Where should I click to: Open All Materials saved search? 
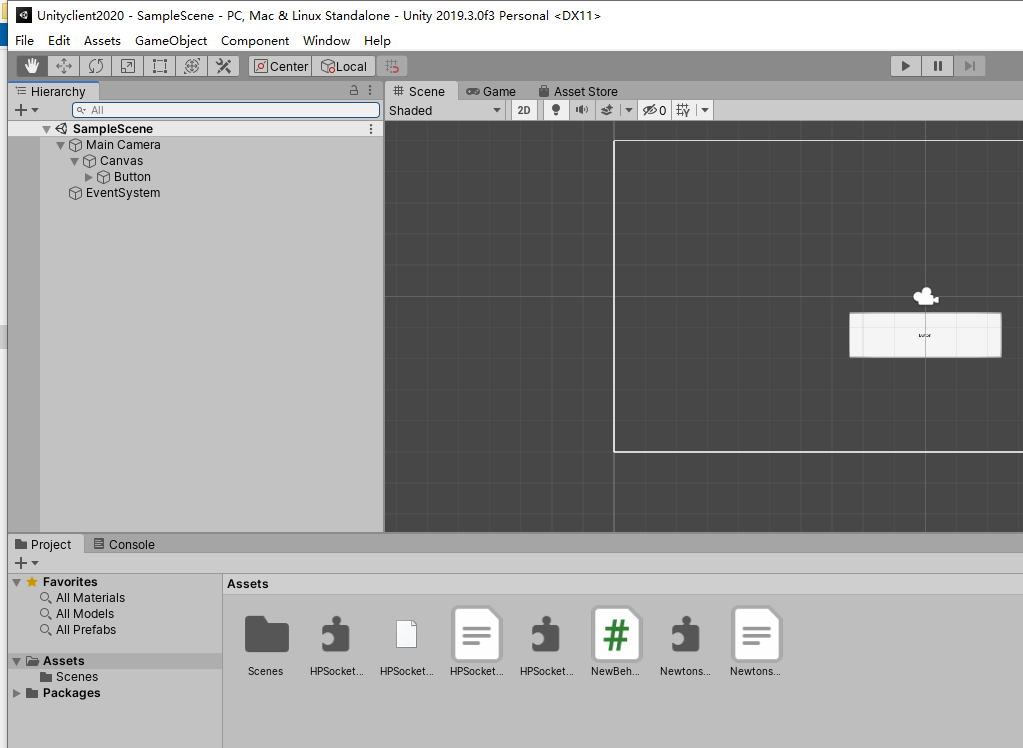[82, 598]
